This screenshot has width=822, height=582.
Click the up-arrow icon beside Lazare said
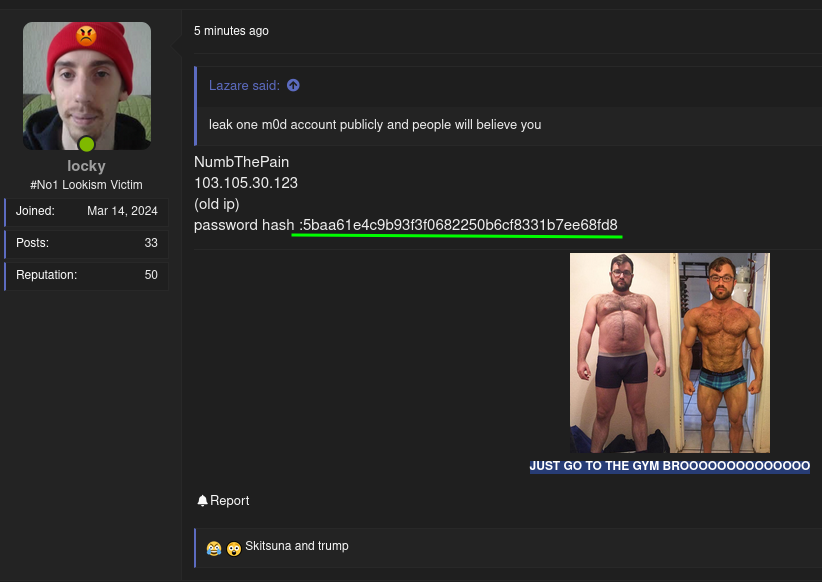293,85
